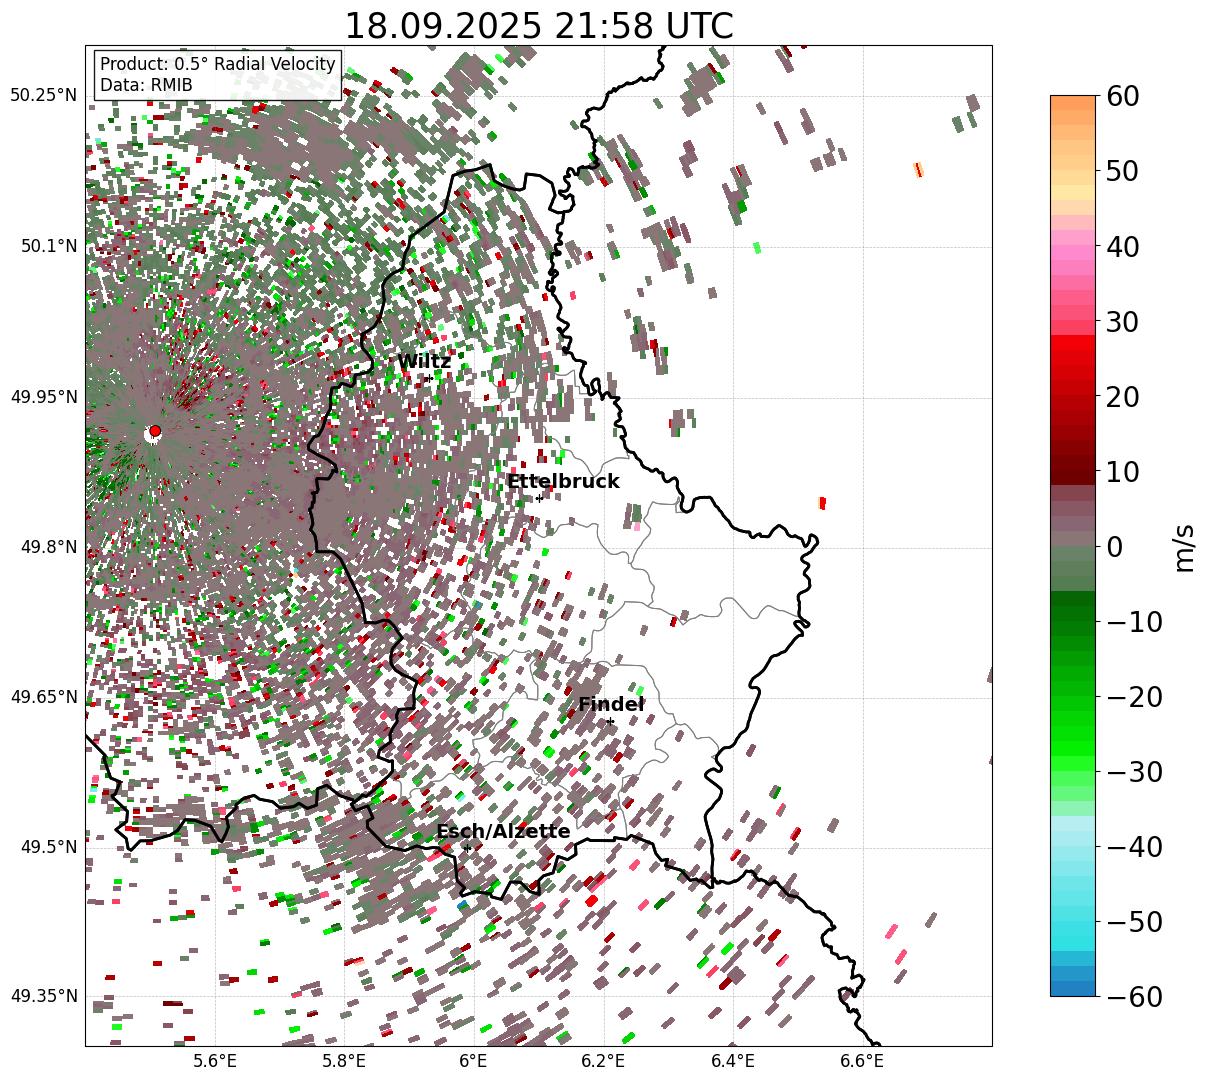The width and height of the screenshot is (1207, 1081).
Task: Click the 5.8°E longitude label
Action: tap(344, 1061)
